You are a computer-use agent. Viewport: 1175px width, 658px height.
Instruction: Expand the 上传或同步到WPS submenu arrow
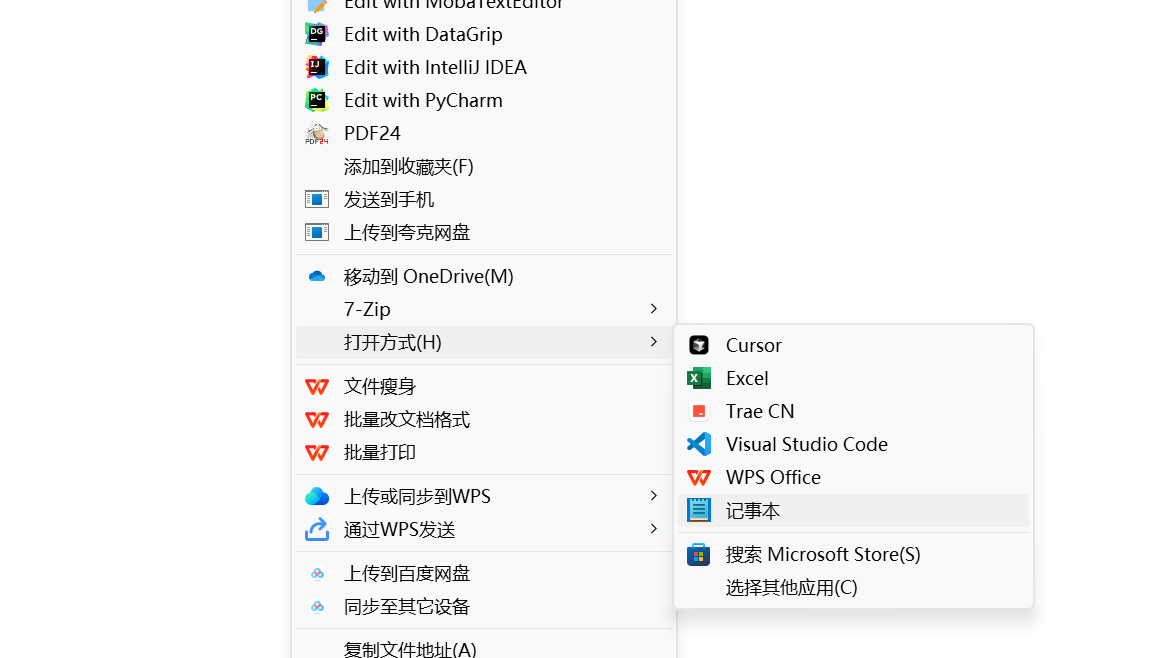[x=654, y=496]
